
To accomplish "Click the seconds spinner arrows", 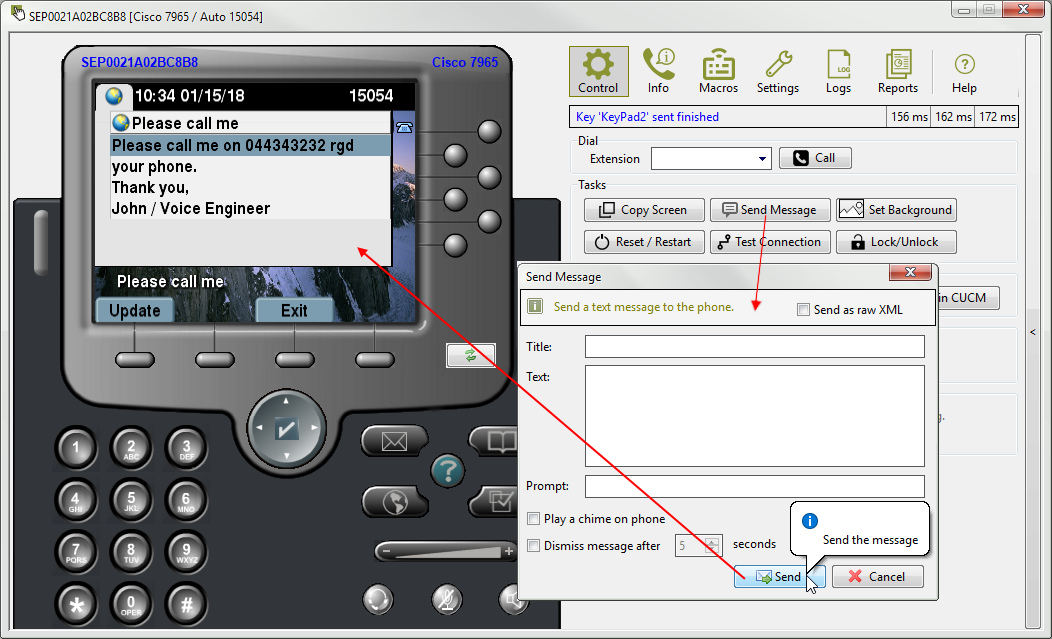I will pos(713,546).
